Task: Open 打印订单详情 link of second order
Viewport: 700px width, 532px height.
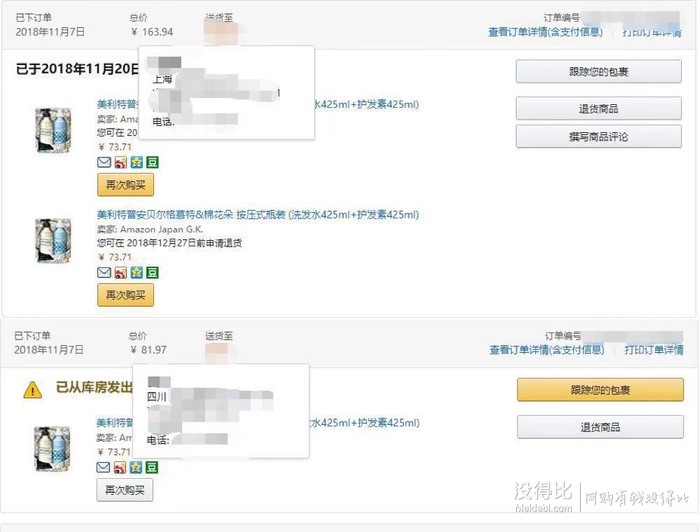Action: click(654, 350)
